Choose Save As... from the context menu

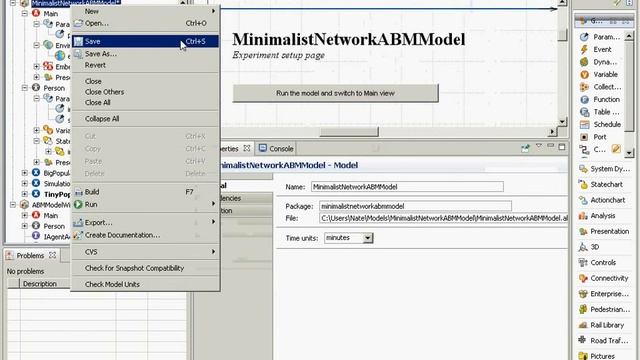click(x=145, y=53)
